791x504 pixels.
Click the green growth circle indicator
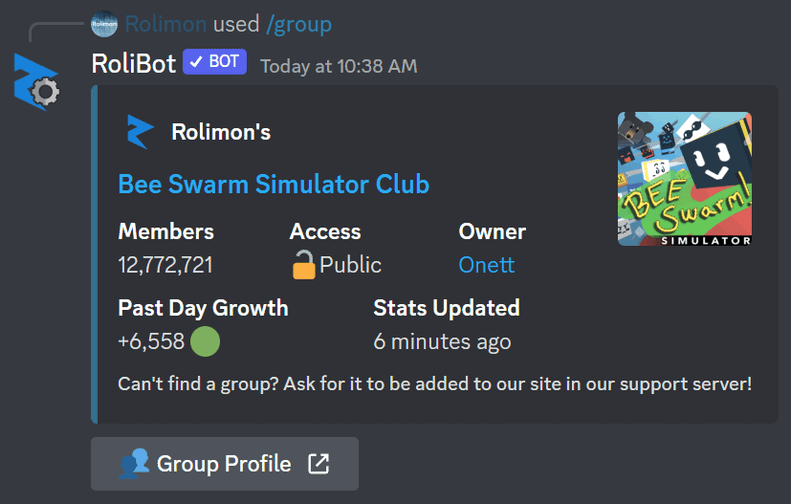[x=205, y=342]
